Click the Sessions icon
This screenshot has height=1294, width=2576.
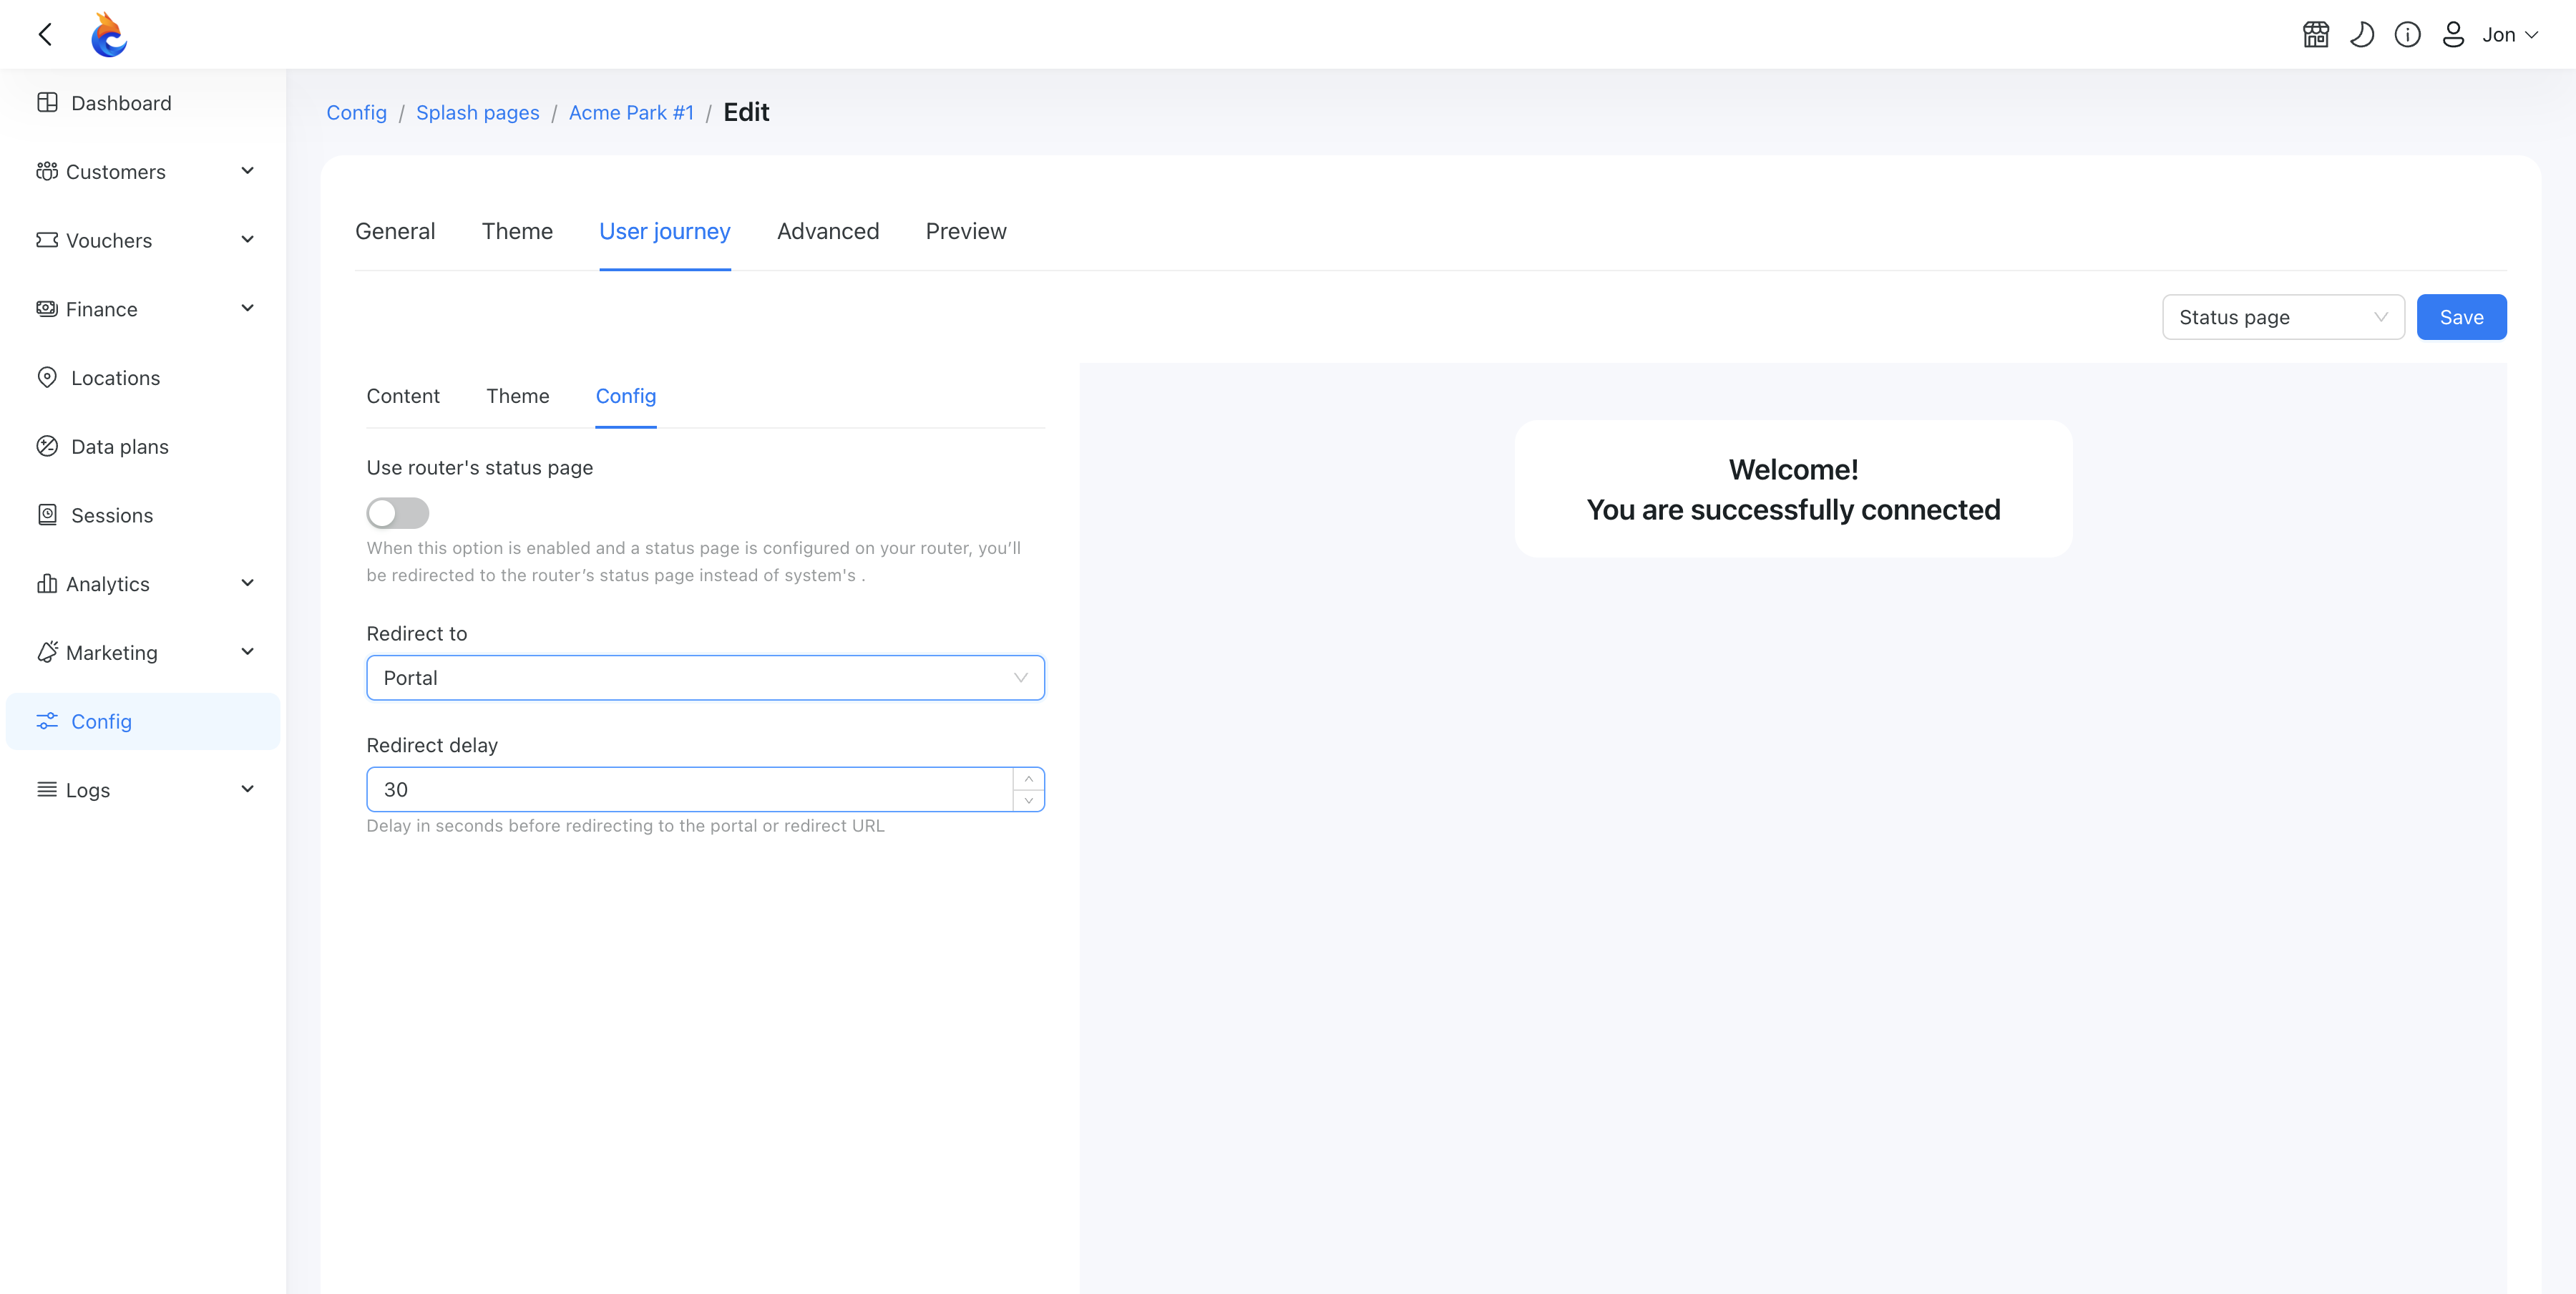[x=47, y=514]
